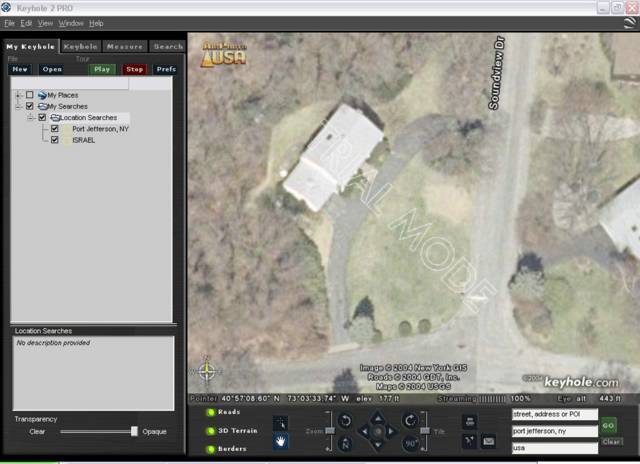Click the center of the navigation pad
The width and height of the screenshot is (640, 464).
tap(378, 431)
